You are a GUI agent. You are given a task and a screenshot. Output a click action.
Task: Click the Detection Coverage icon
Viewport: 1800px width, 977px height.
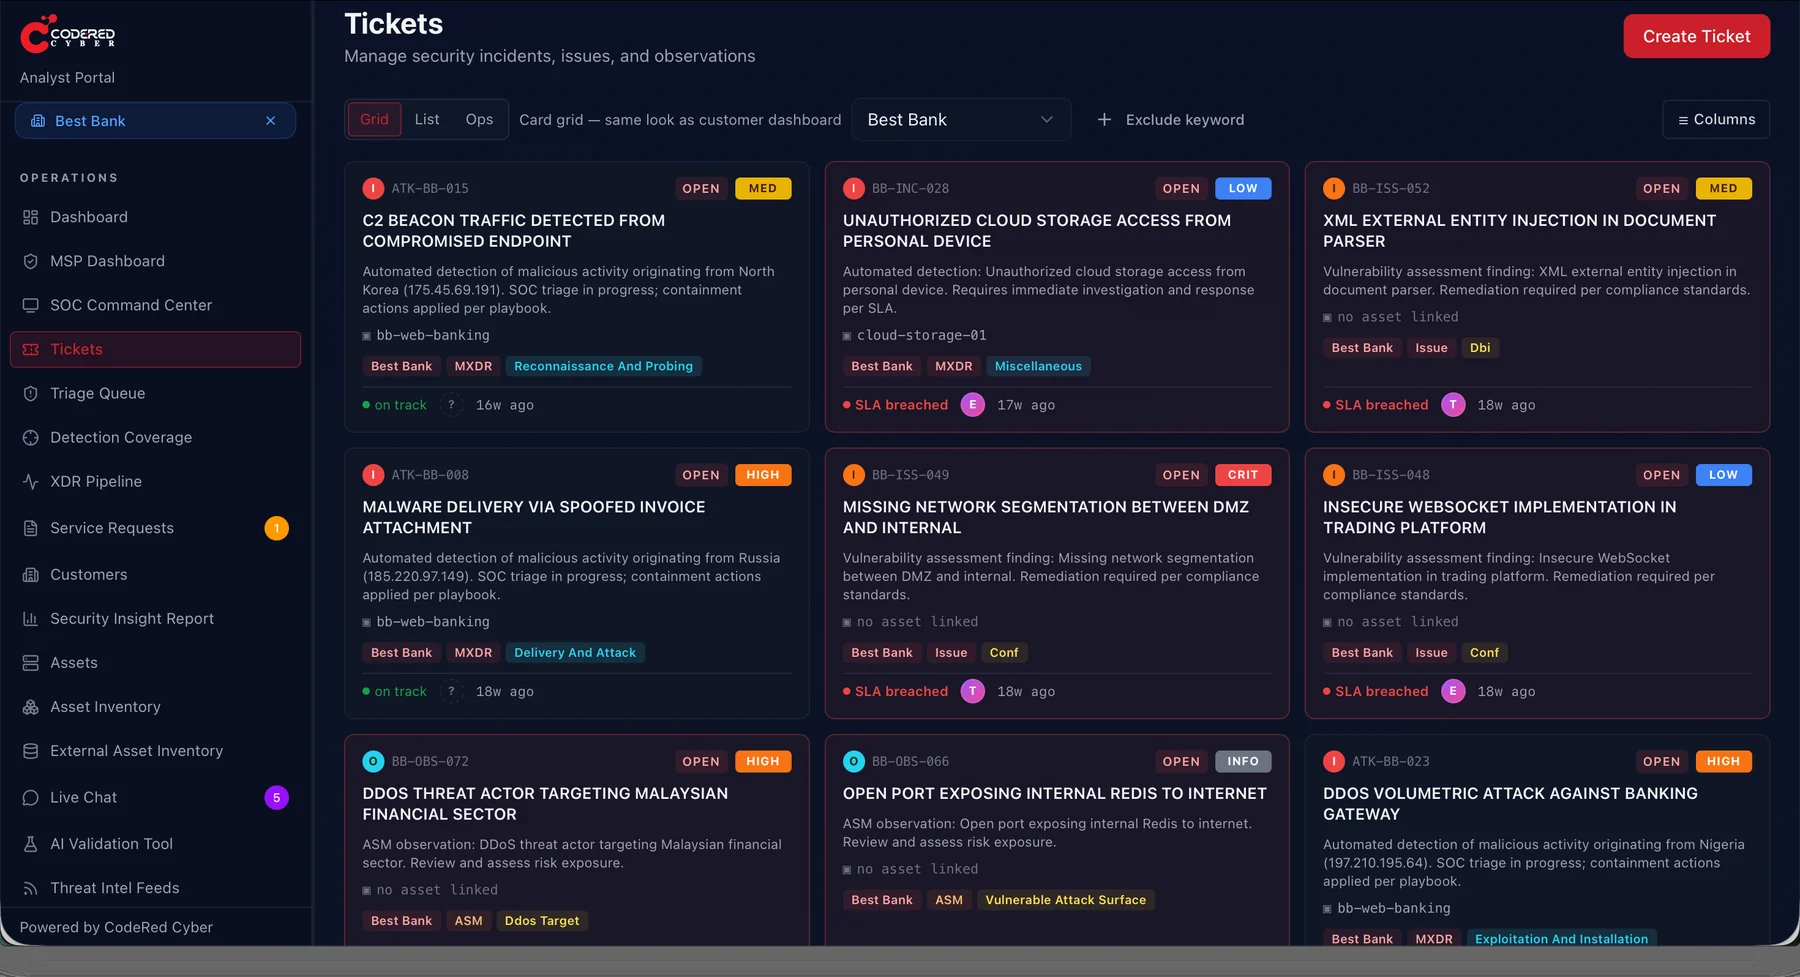(x=31, y=437)
